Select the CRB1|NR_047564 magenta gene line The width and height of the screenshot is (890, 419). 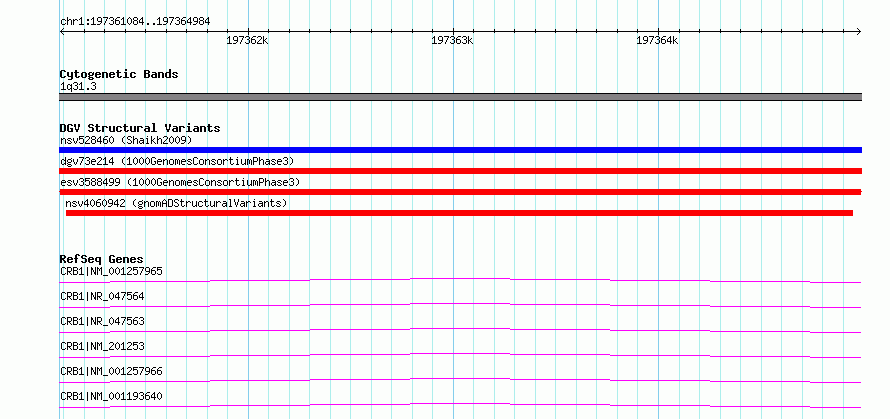coord(460,305)
